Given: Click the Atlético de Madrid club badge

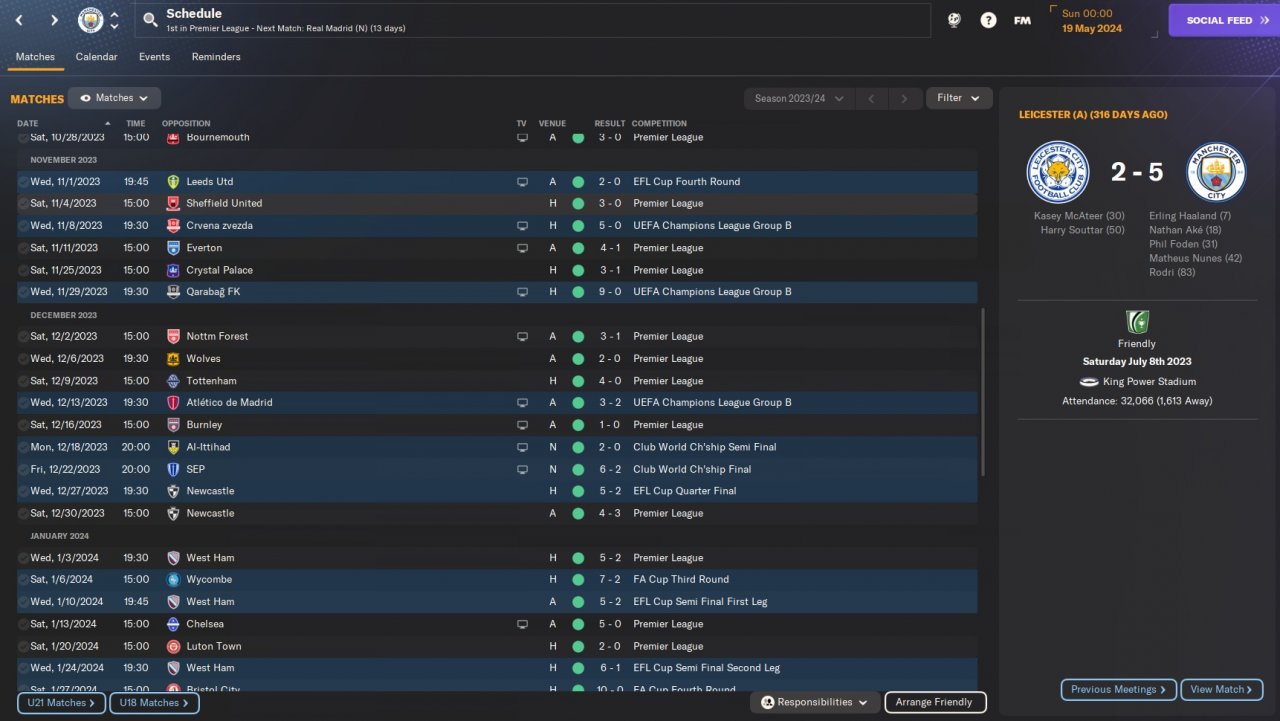Looking at the screenshot, I should pos(173,403).
